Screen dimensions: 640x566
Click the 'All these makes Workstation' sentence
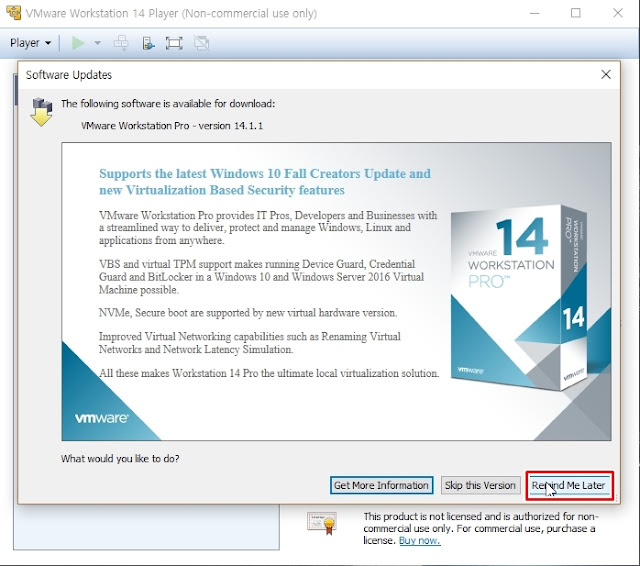pyautogui.click(x=269, y=373)
